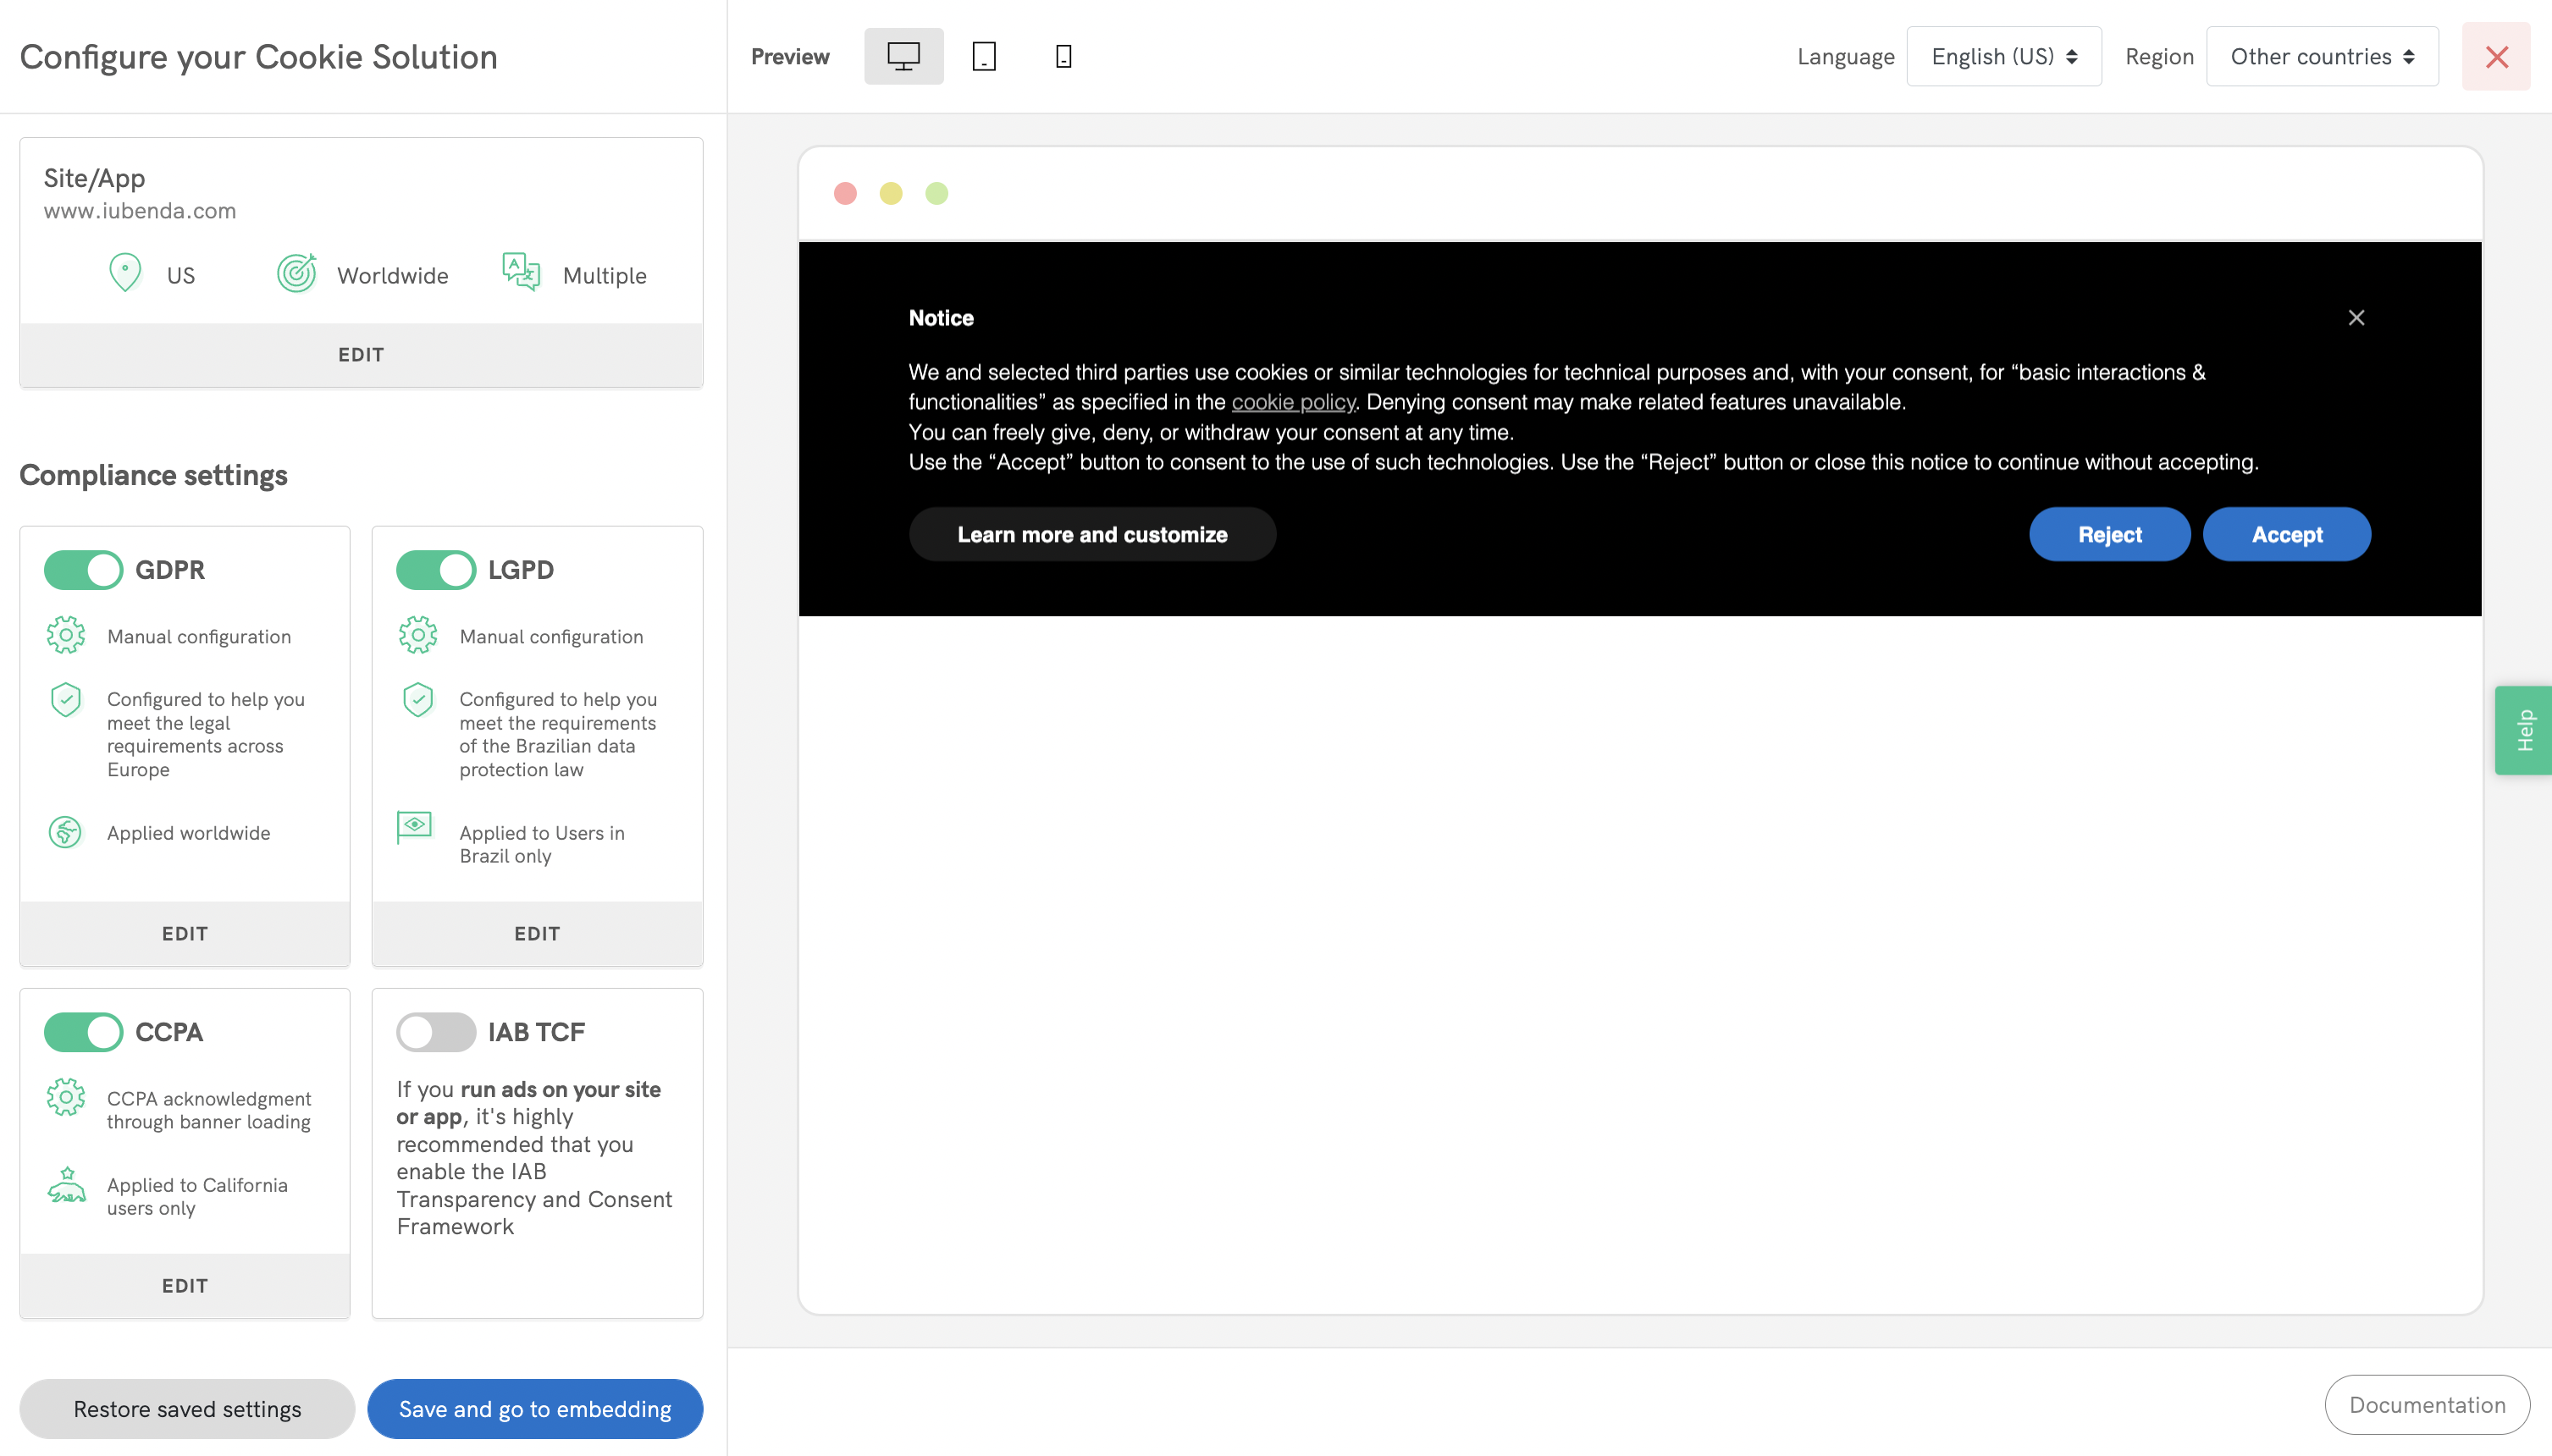Screen dimensions: 2552x1456
Task: Click the Multiple languages icon
Action: click(x=519, y=272)
